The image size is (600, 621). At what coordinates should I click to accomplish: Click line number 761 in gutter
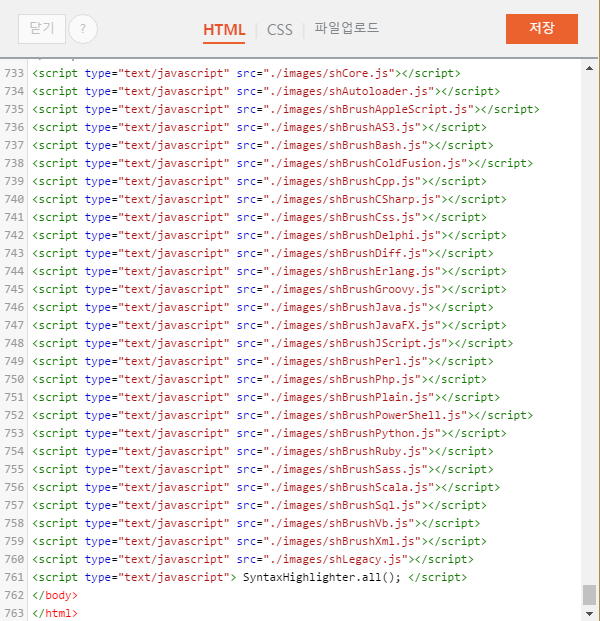14,577
